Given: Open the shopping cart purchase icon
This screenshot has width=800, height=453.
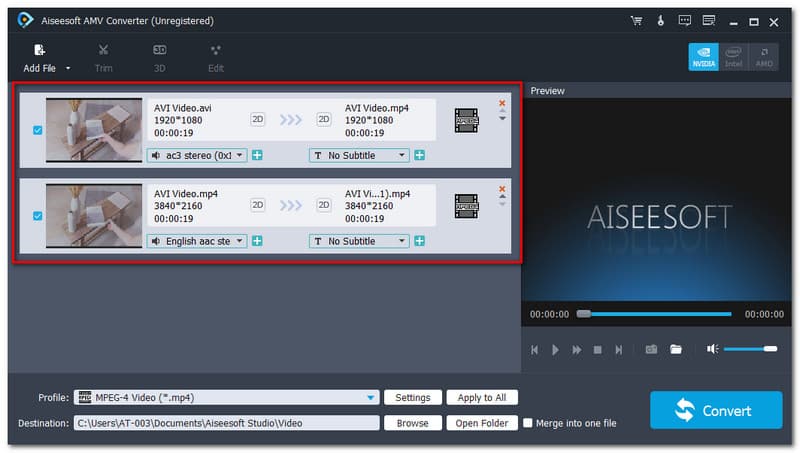Looking at the screenshot, I should pos(636,21).
